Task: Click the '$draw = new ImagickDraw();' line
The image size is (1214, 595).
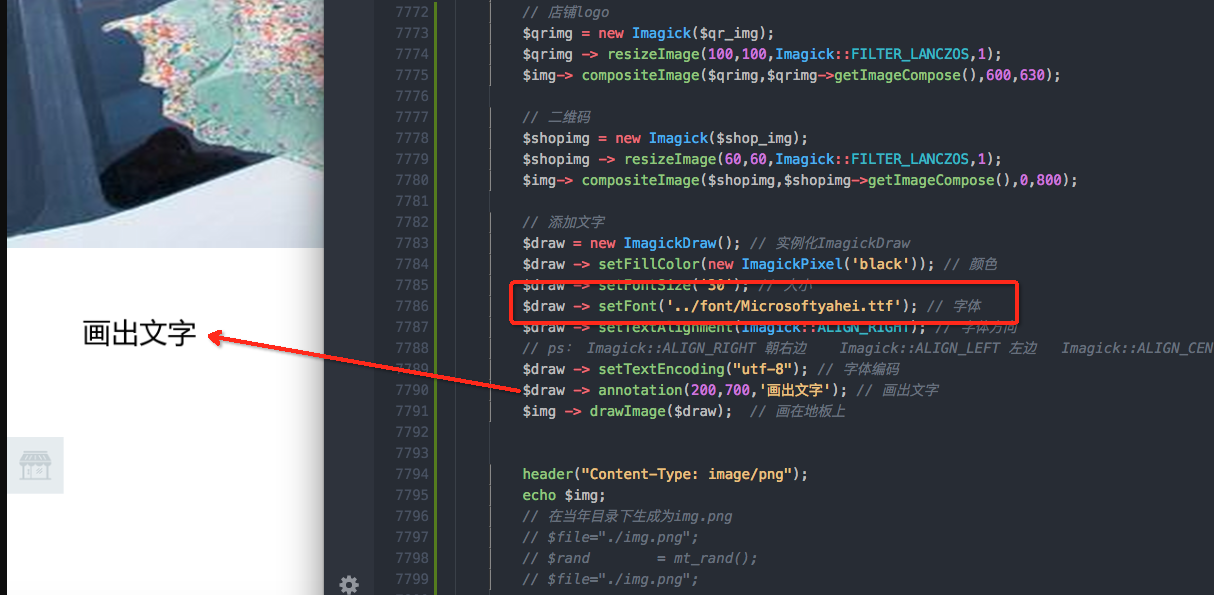Action: click(632, 244)
